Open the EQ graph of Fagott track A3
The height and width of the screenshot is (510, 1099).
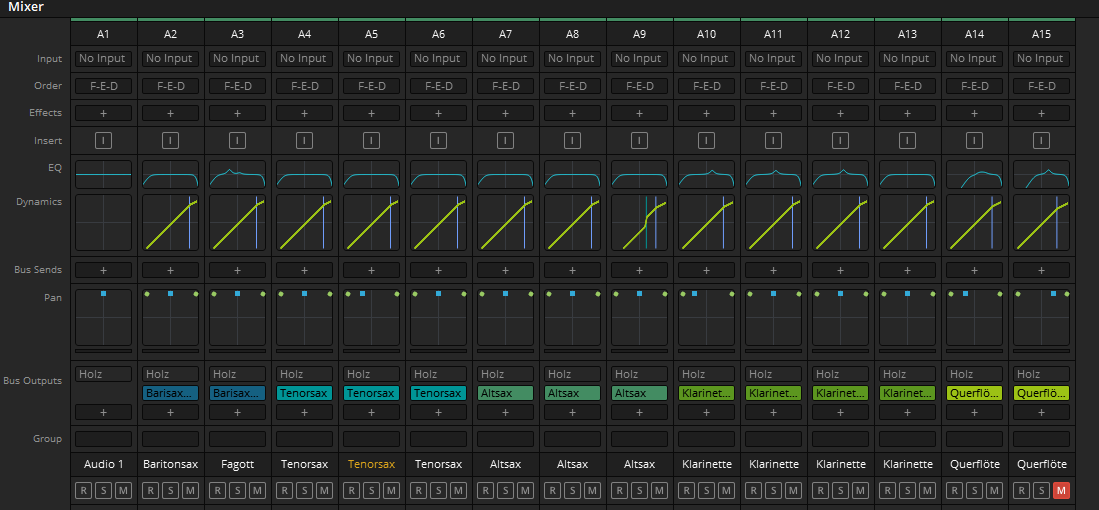tap(238, 174)
